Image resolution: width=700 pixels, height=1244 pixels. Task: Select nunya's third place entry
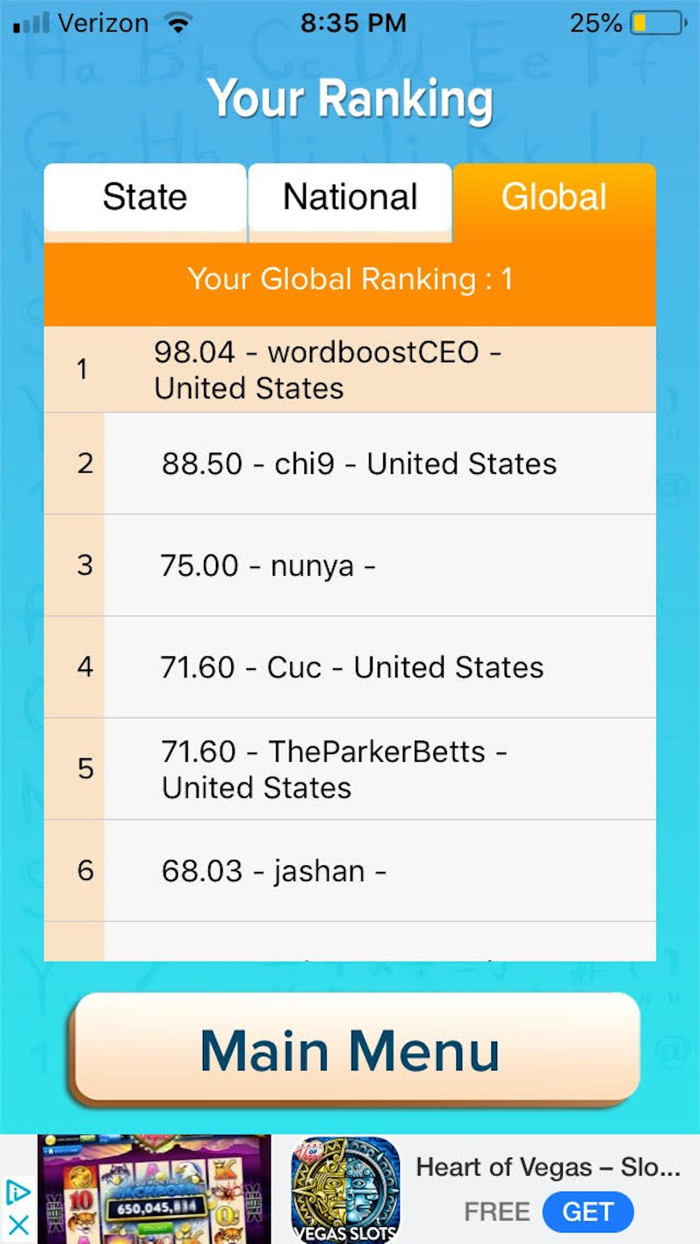click(x=350, y=565)
